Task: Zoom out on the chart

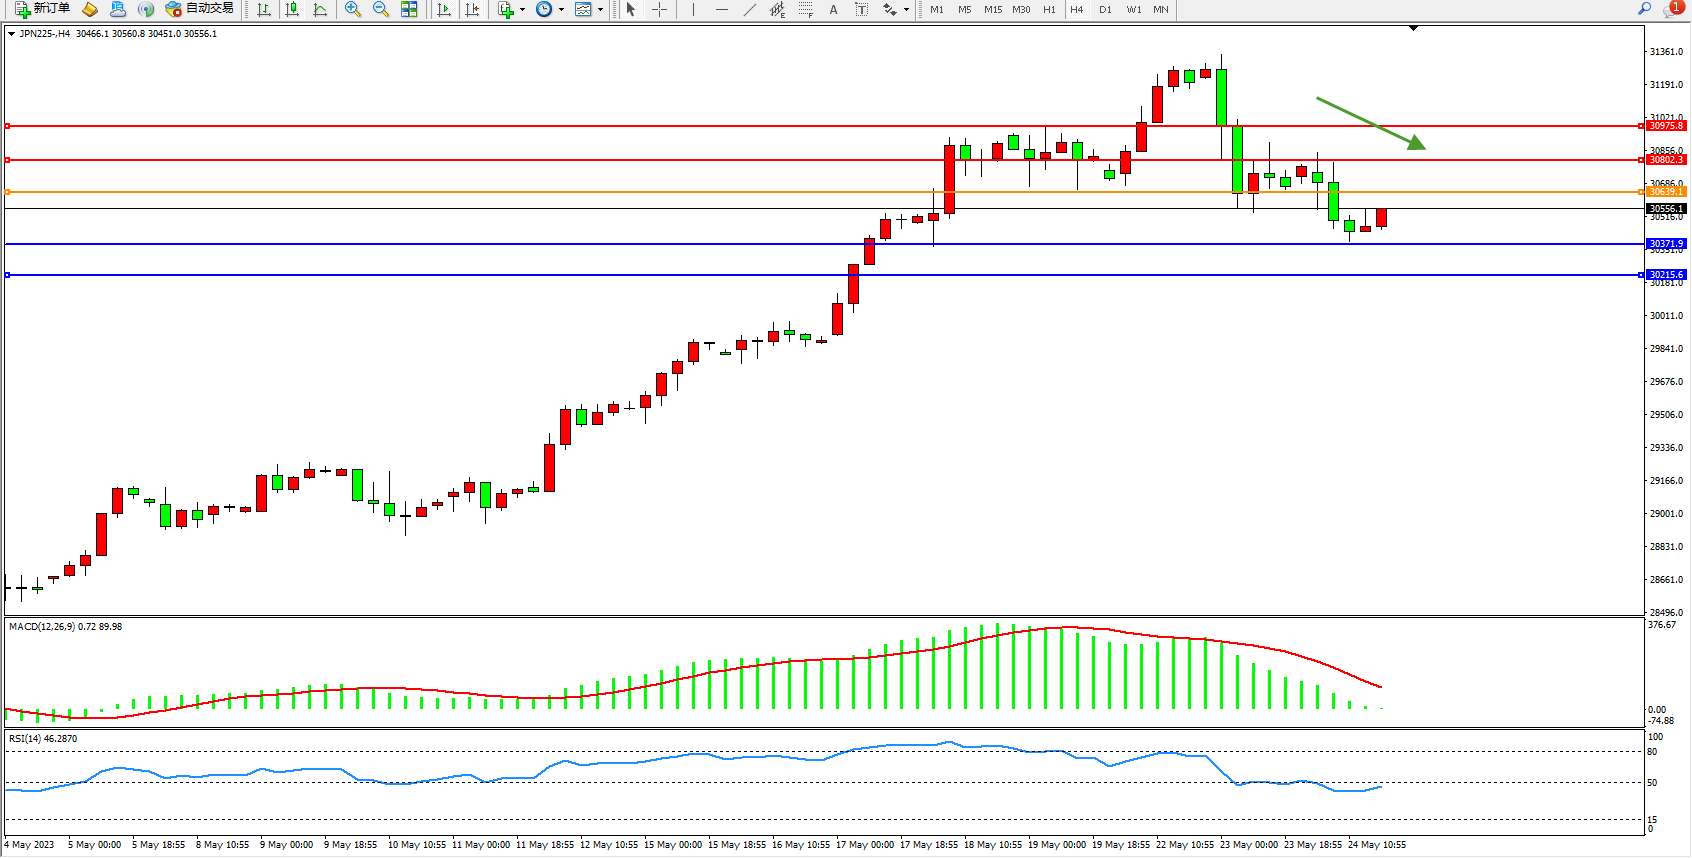Action: pyautogui.click(x=381, y=9)
